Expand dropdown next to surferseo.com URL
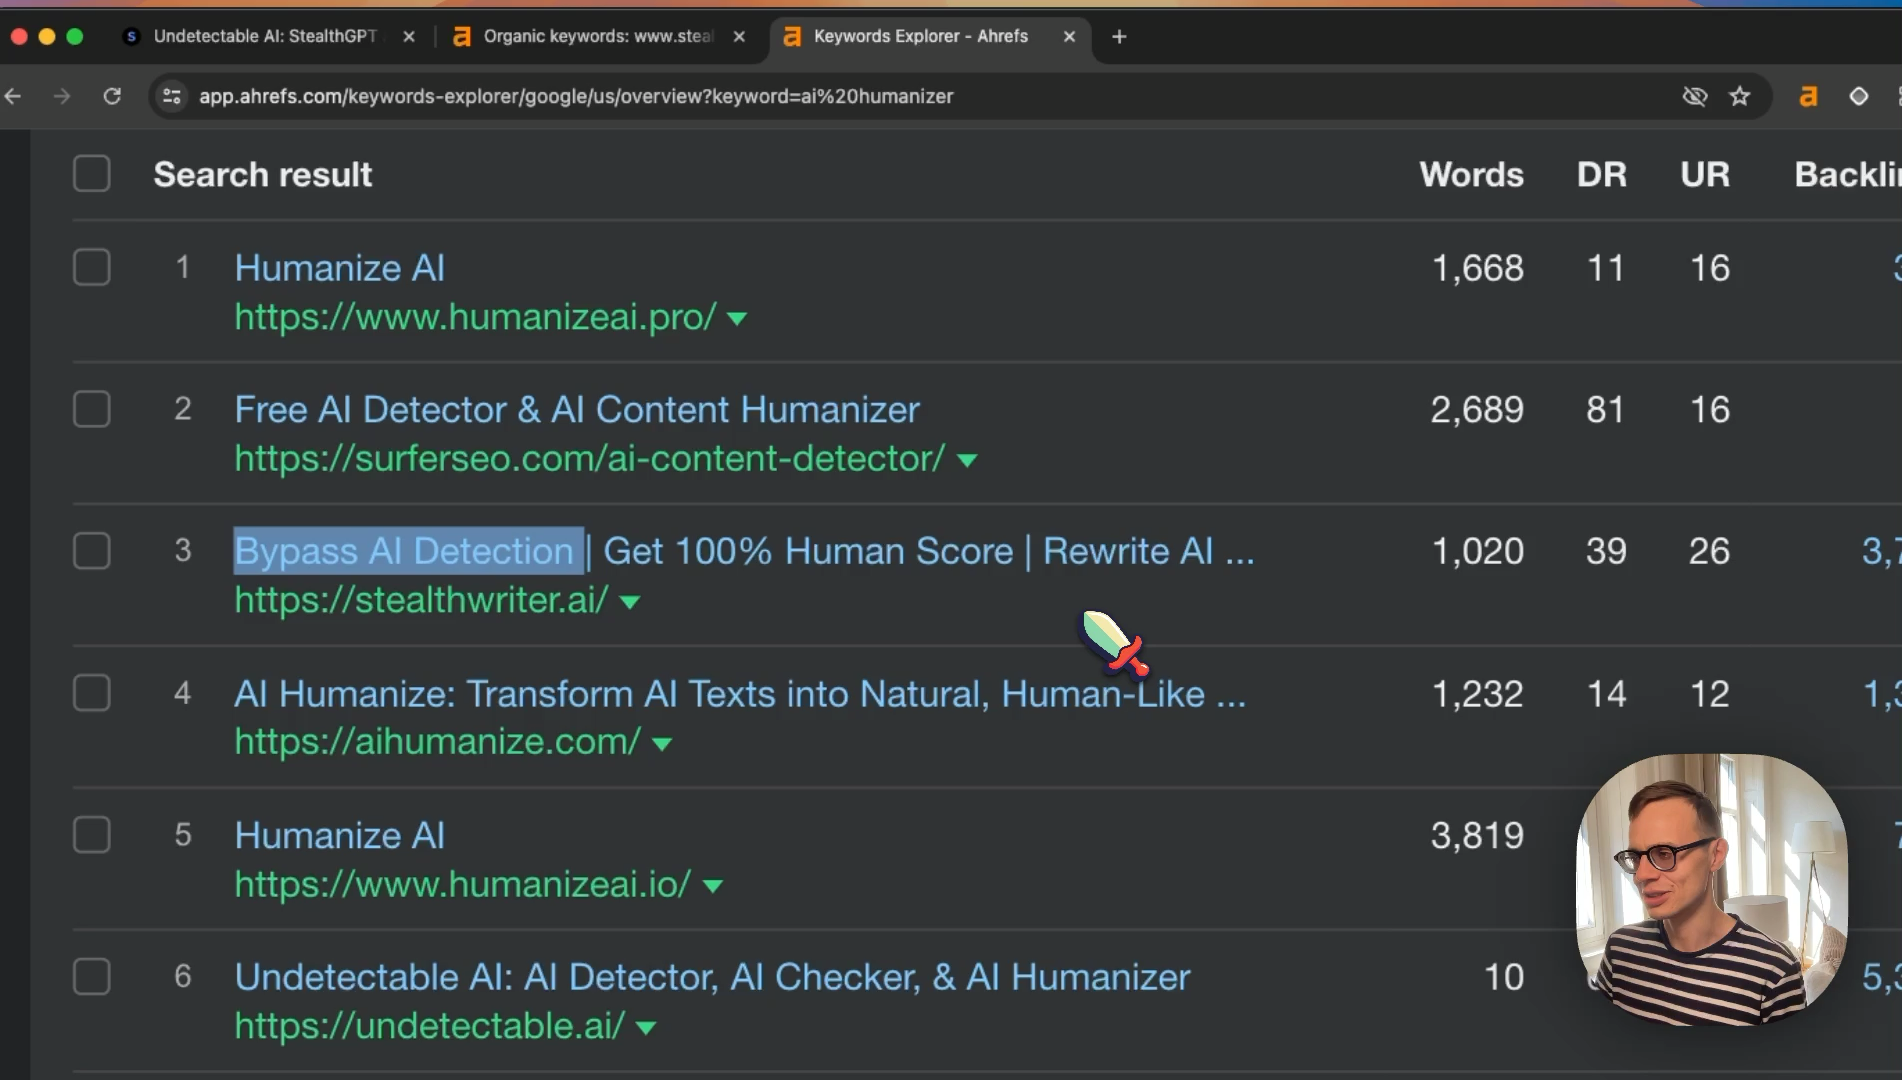Screen dimensions: 1902x1080 pyautogui.click(x=966, y=461)
